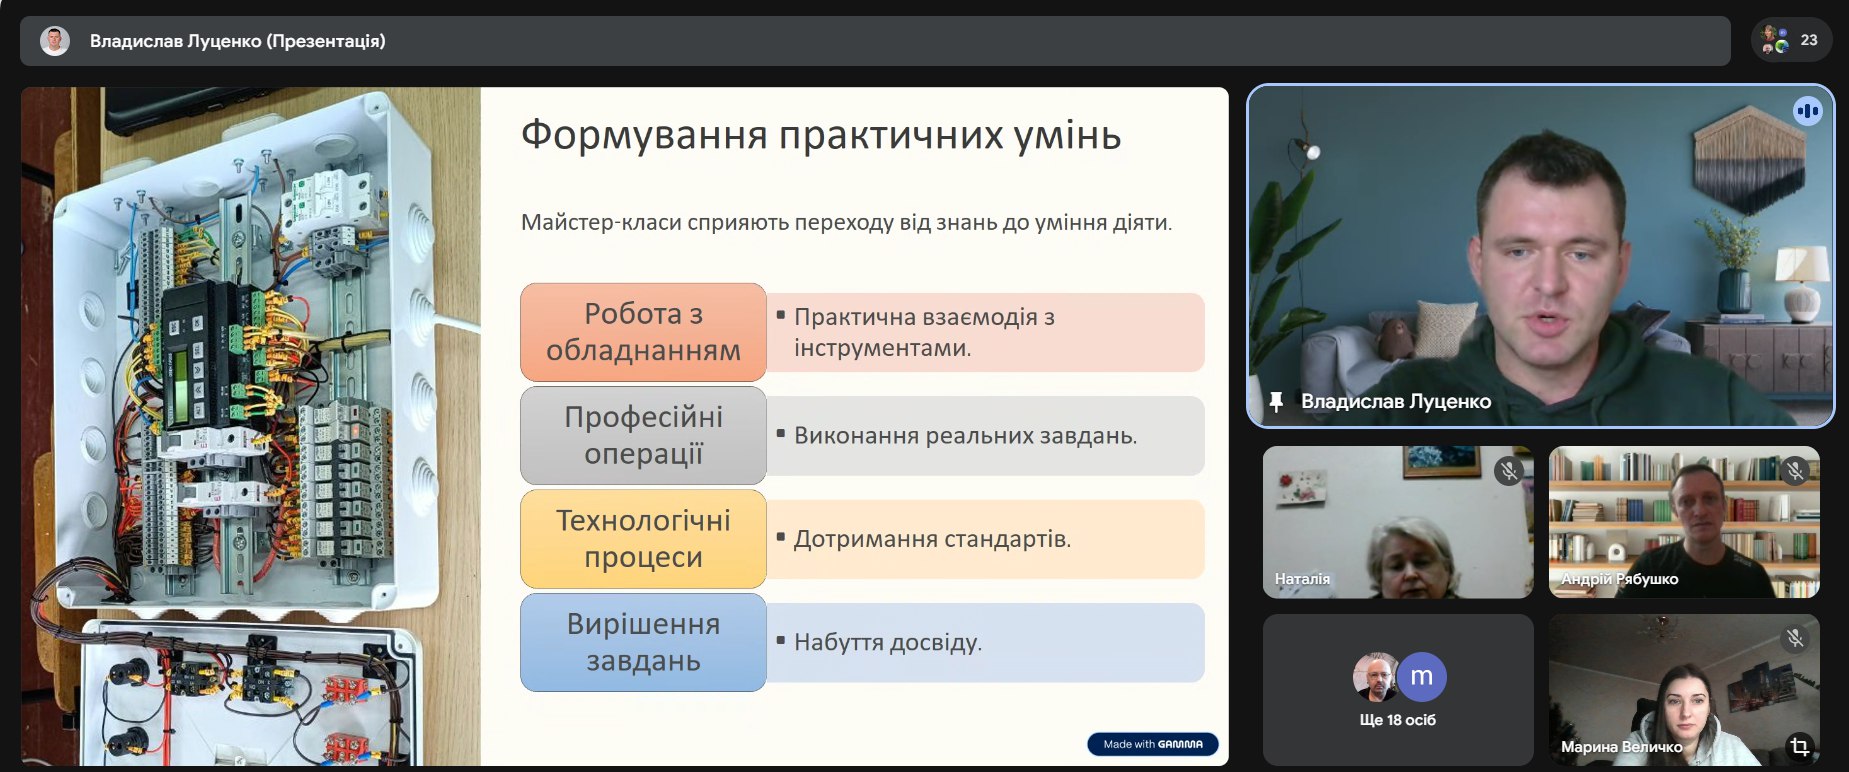Viewport: 1849px width, 772px height.
Task: Click the muted microphone icon on Наталія's tile
Action: pos(1508,471)
